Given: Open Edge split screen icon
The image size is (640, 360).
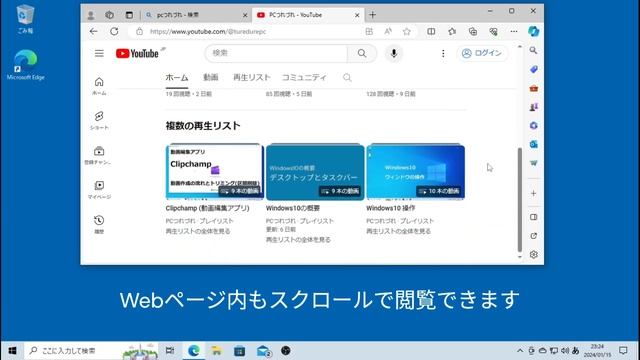Looking at the screenshot, I should [431, 31].
